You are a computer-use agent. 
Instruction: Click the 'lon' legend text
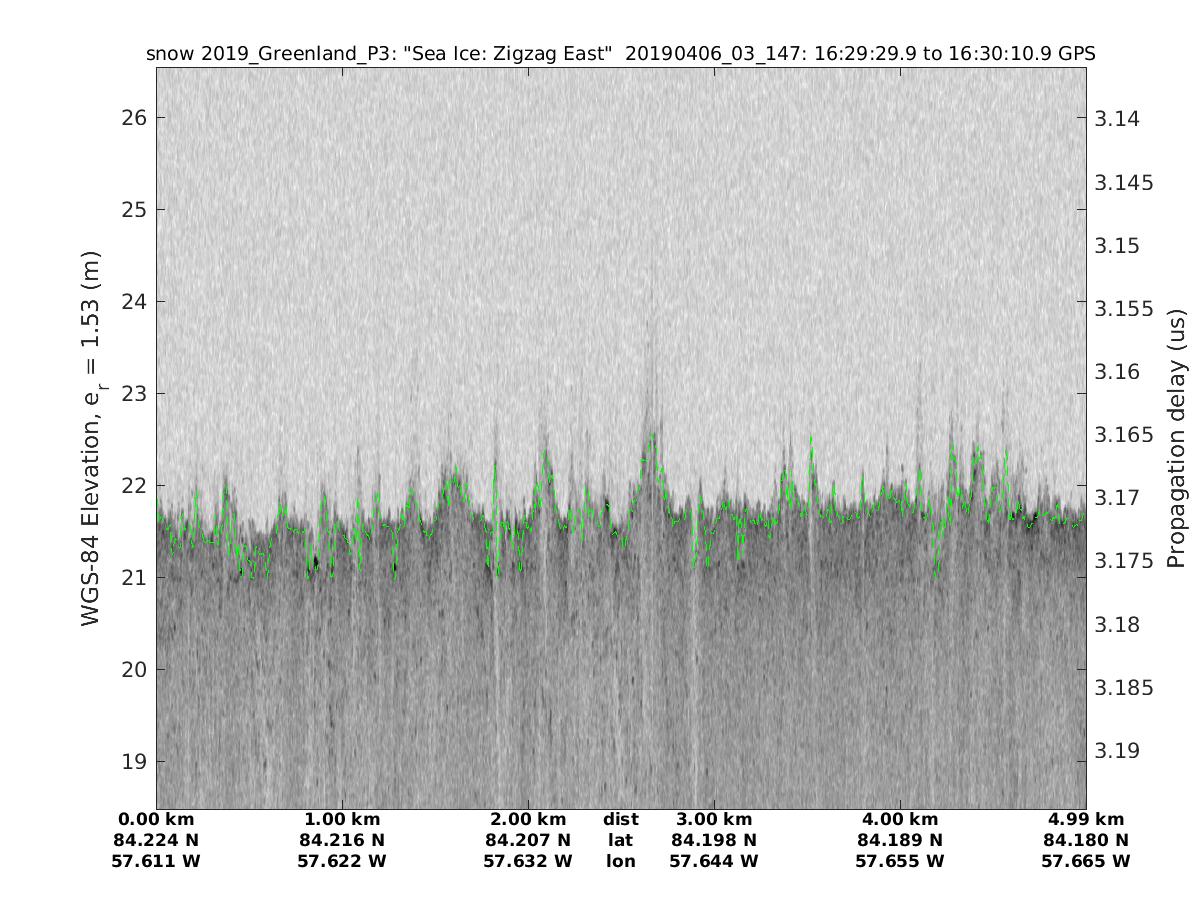621,860
